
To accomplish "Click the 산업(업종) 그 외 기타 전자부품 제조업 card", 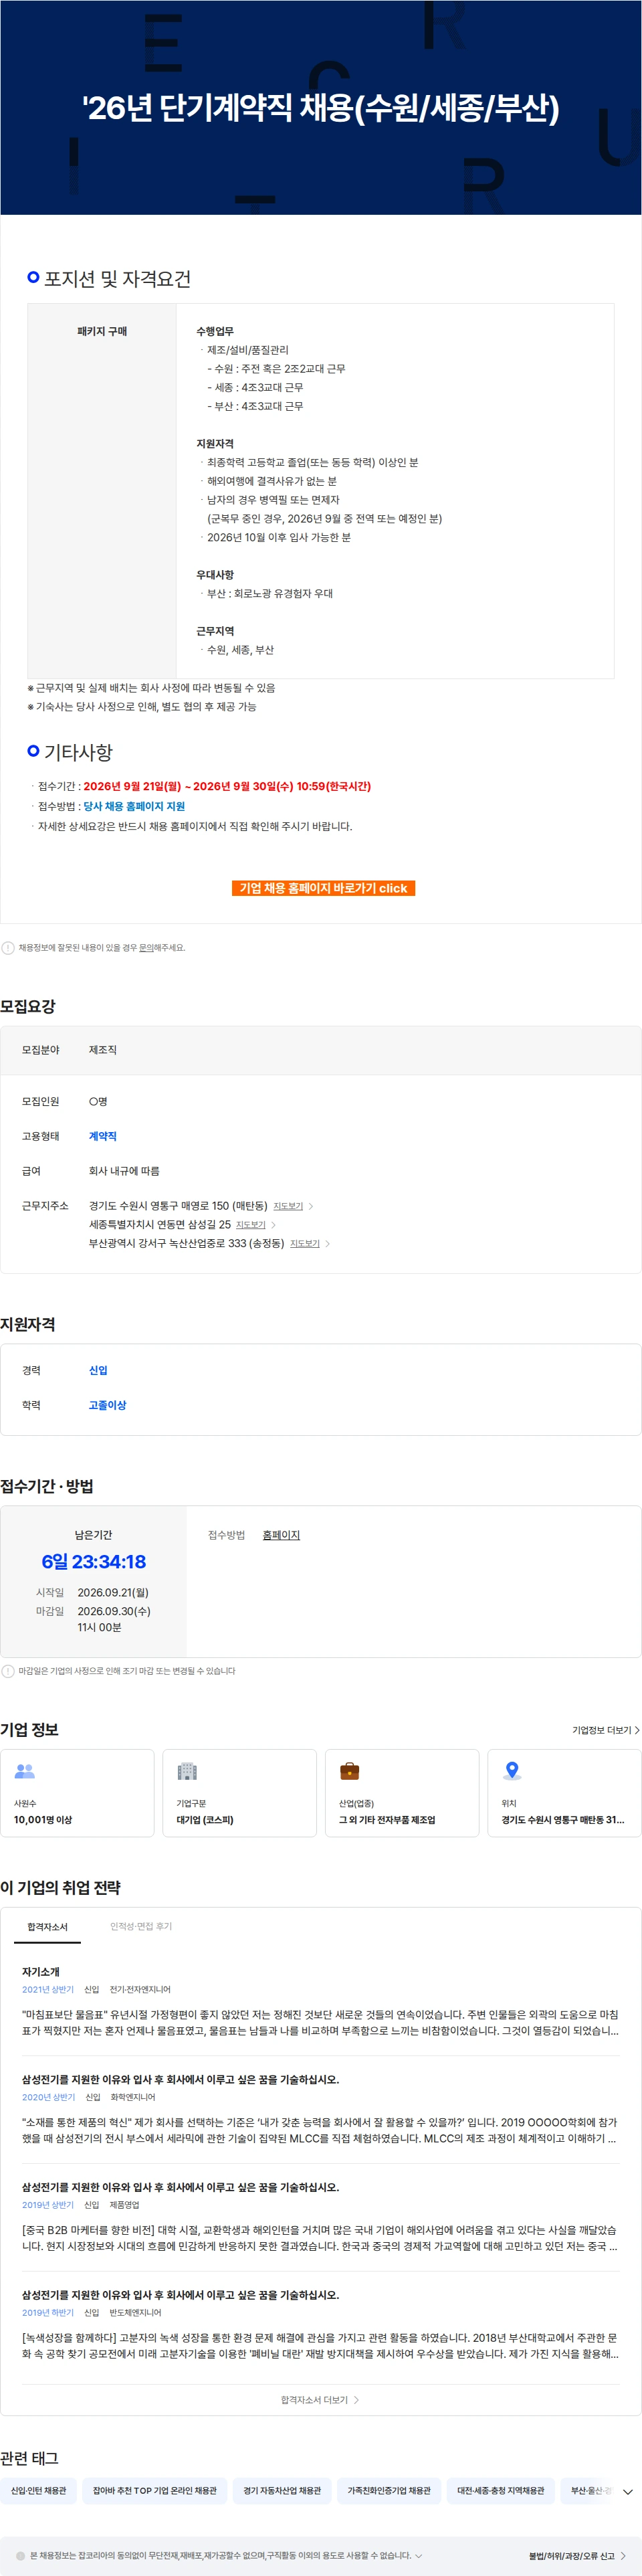I will point(402,1793).
